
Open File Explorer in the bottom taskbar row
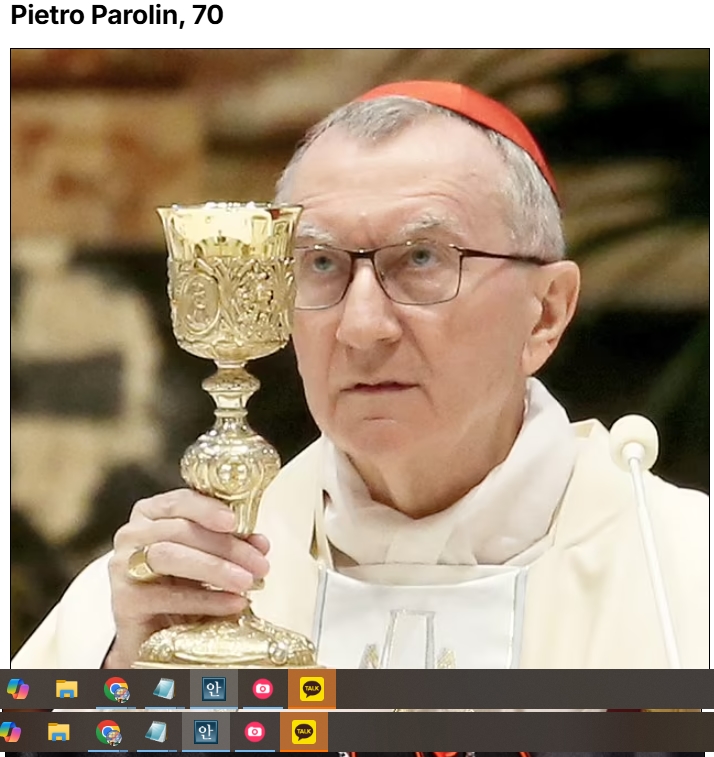(59, 732)
